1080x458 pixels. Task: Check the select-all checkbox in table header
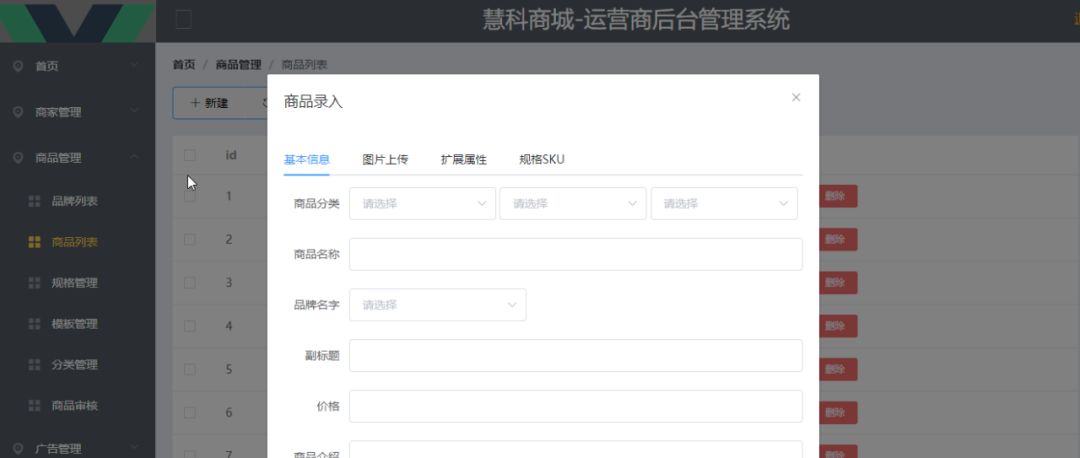coord(190,155)
